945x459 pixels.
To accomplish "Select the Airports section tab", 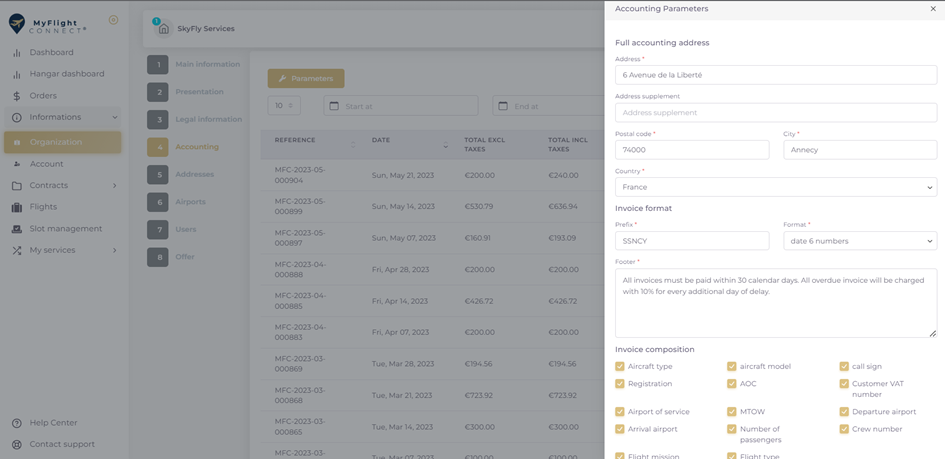I will pyautogui.click(x=190, y=202).
